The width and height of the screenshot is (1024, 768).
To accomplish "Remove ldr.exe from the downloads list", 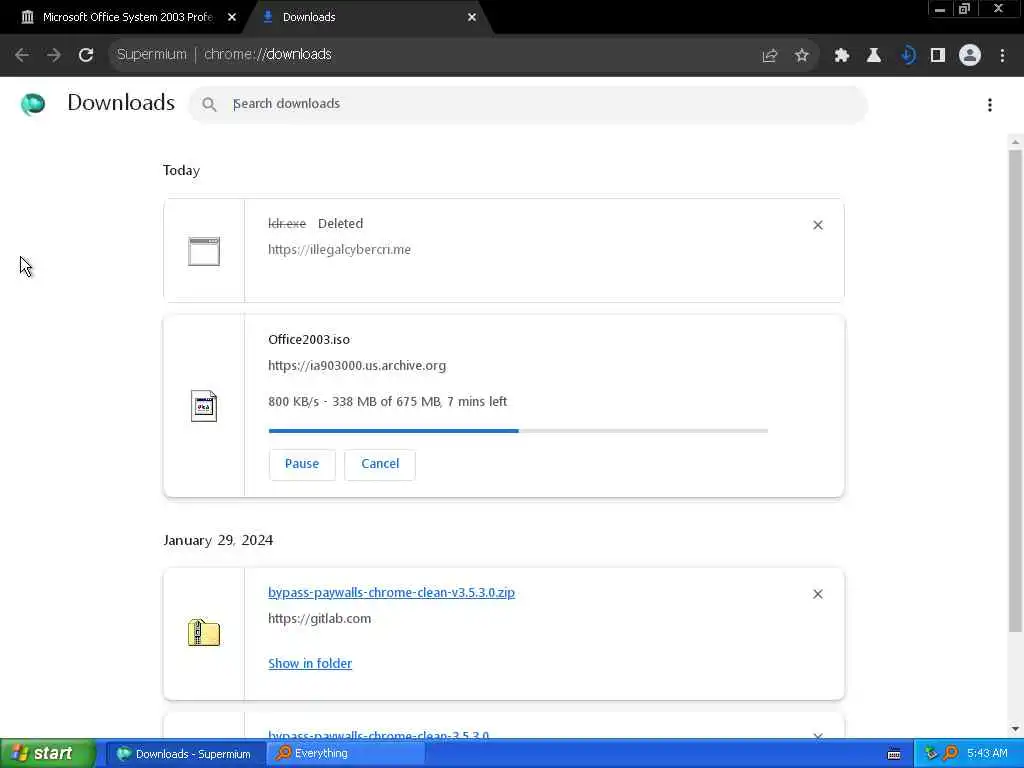I will click(818, 225).
